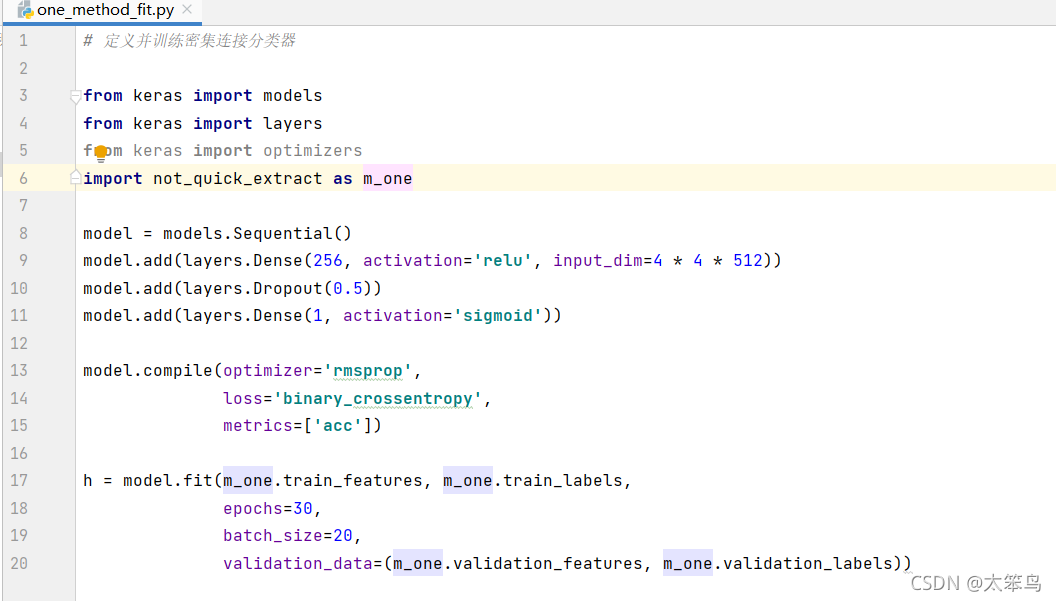Click line number 20 in gutter
The height and width of the screenshot is (601, 1056).
[19, 563]
